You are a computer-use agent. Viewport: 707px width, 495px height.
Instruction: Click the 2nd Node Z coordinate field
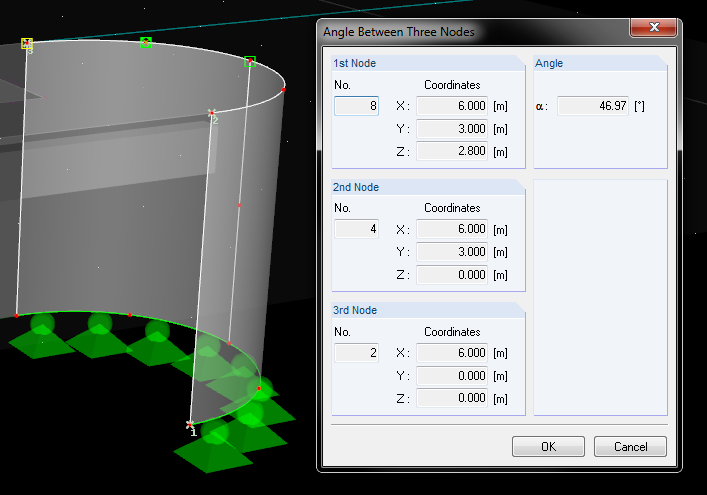coord(452,275)
